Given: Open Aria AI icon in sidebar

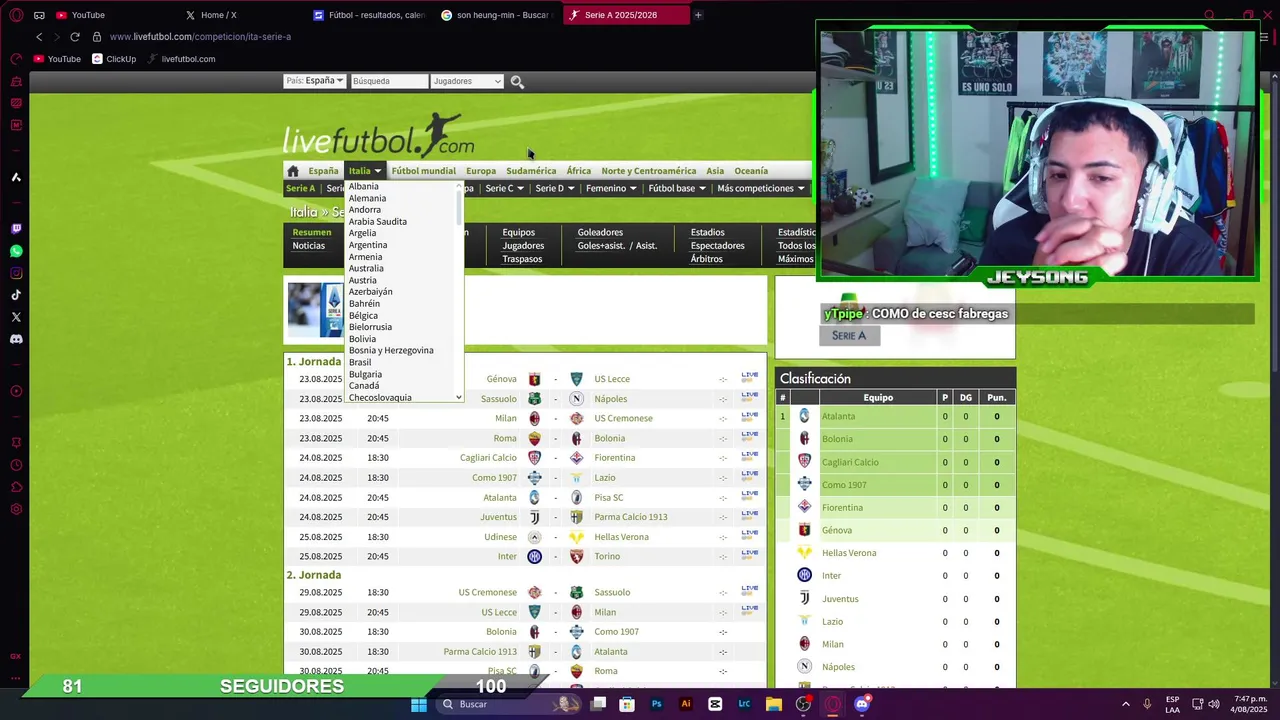Looking at the screenshot, I should (16, 177).
